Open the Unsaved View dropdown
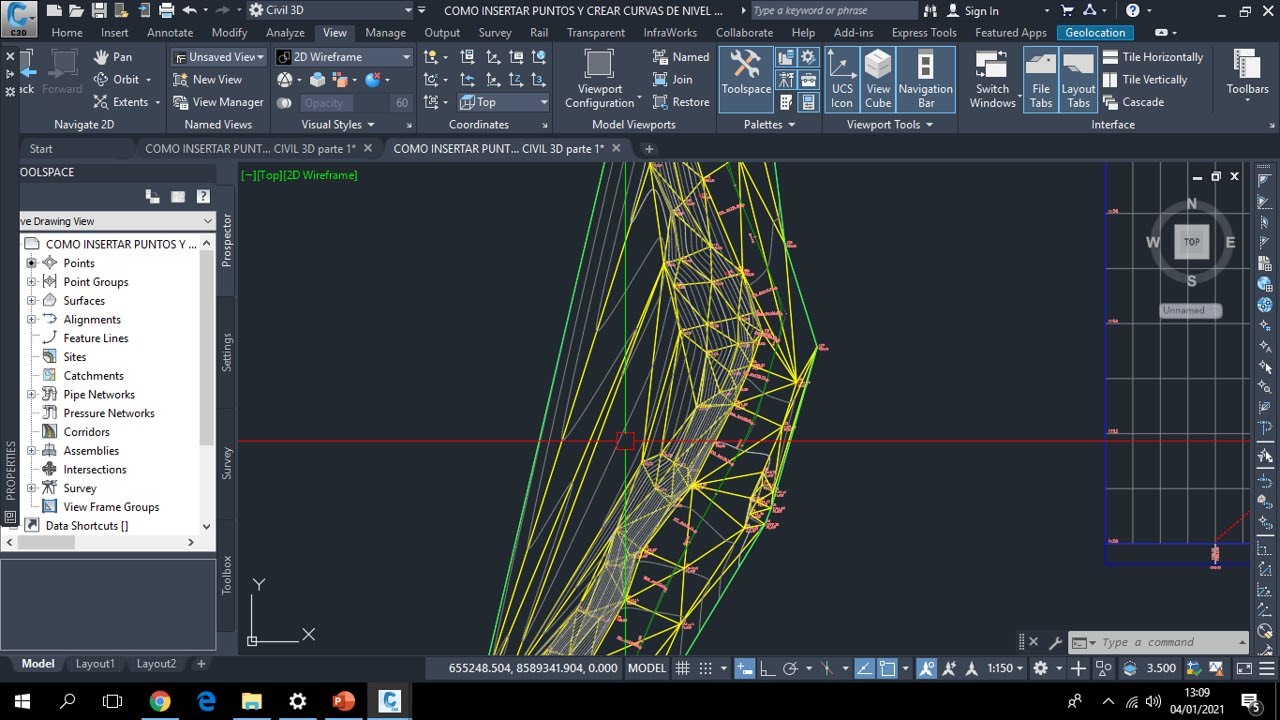This screenshot has width=1280, height=720. click(x=218, y=57)
